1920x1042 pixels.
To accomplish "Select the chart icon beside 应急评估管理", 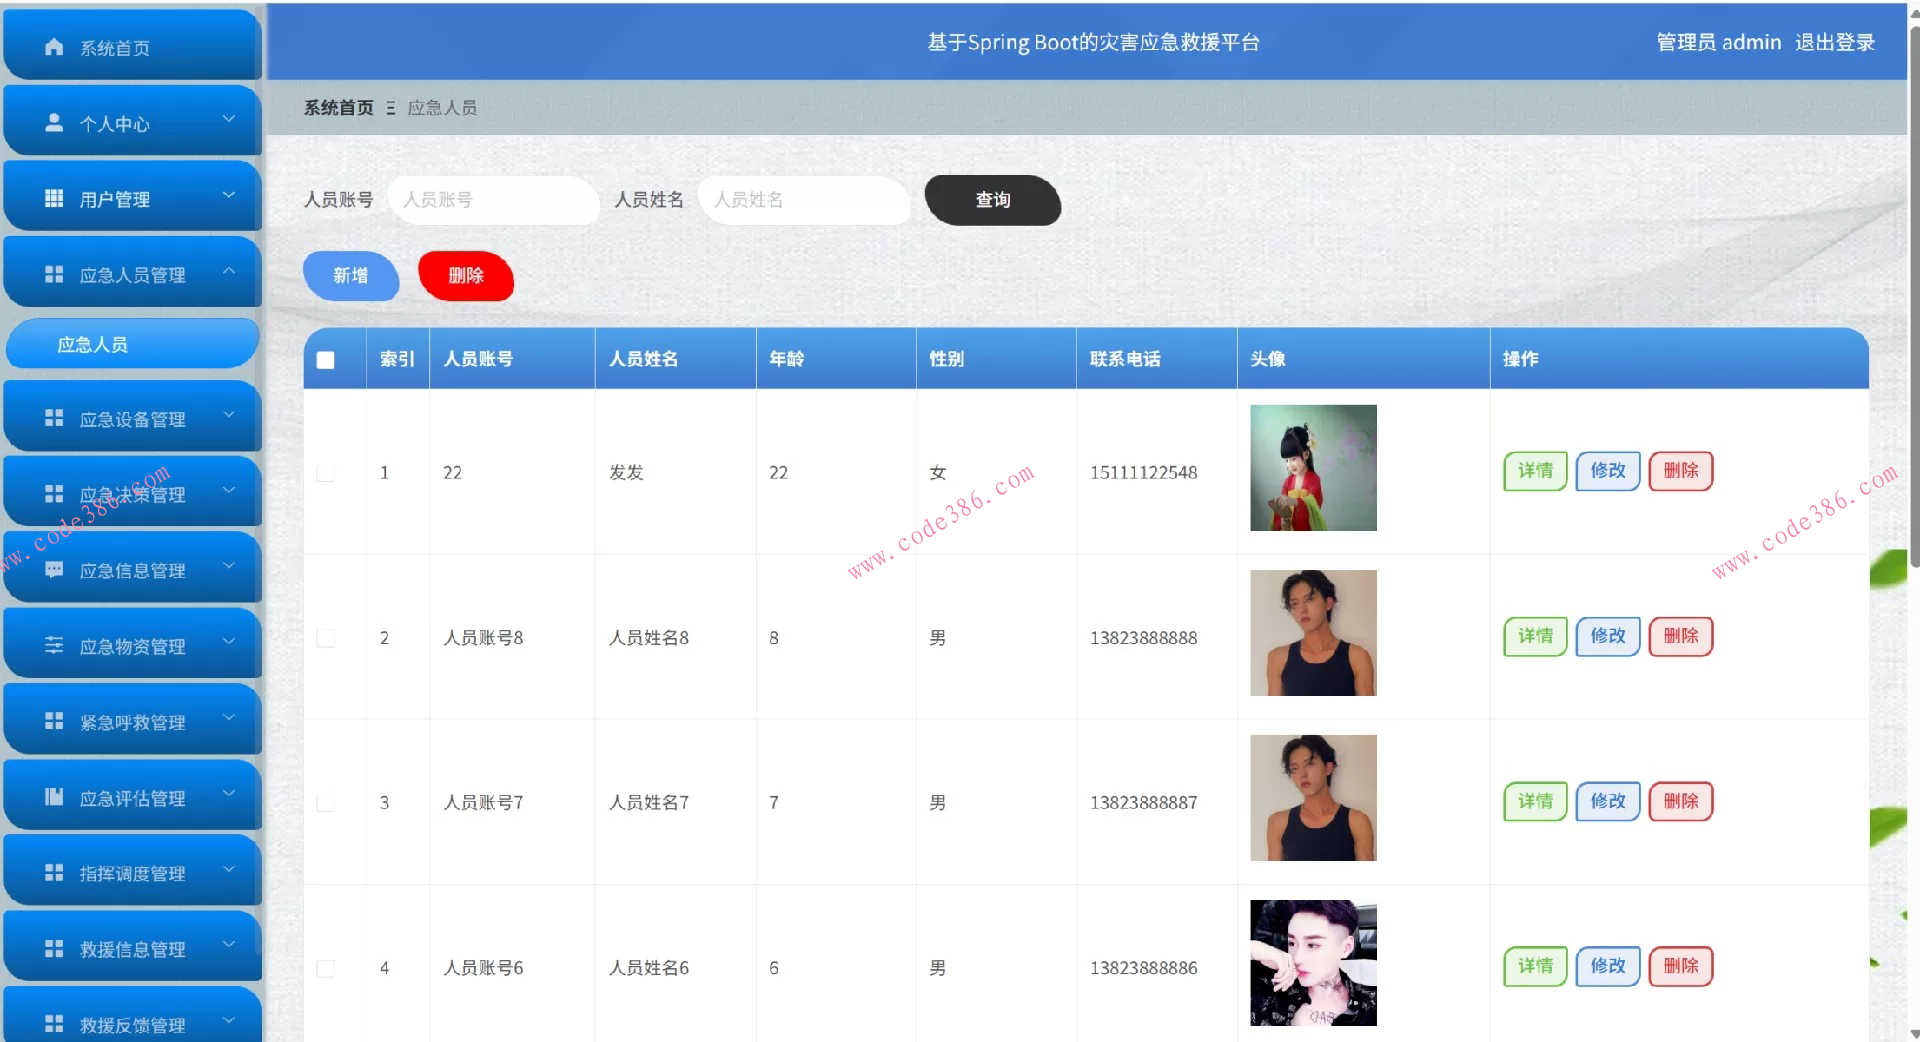I will pyautogui.click(x=53, y=797).
